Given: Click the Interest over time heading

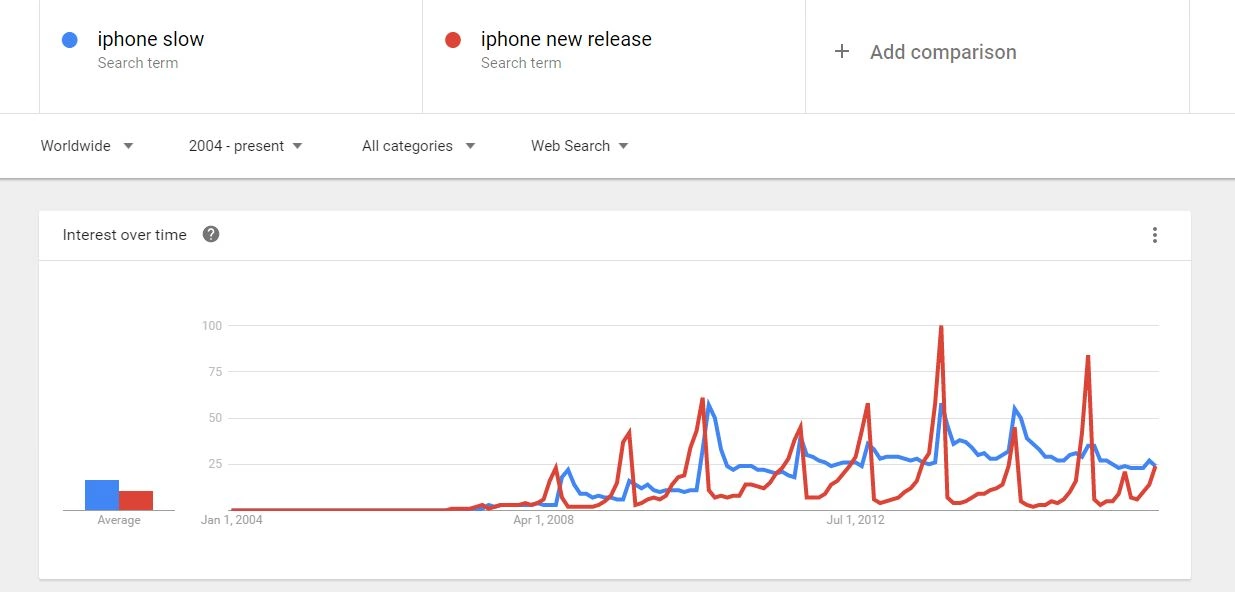Looking at the screenshot, I should [x=125, y=235].
